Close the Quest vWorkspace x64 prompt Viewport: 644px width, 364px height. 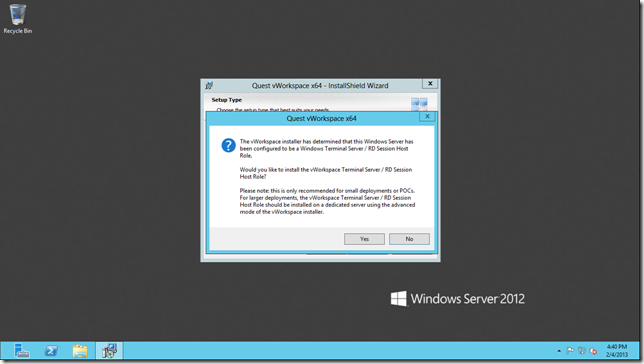(427, 117)
